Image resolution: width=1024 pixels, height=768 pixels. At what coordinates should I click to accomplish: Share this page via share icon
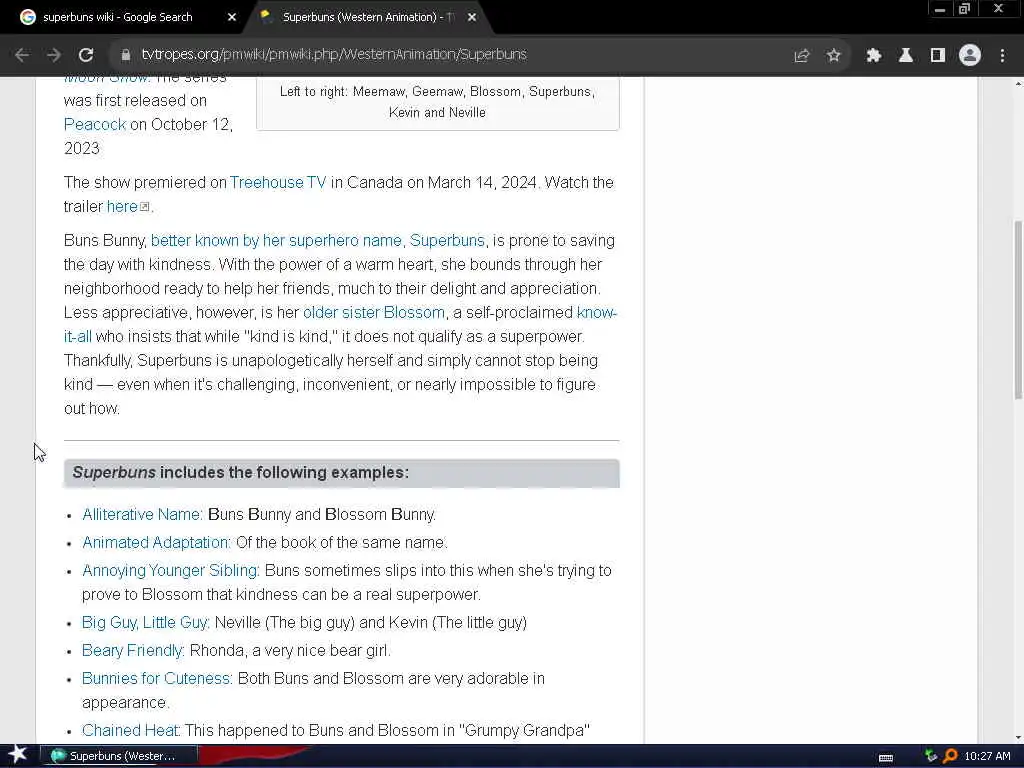[802, 56]
